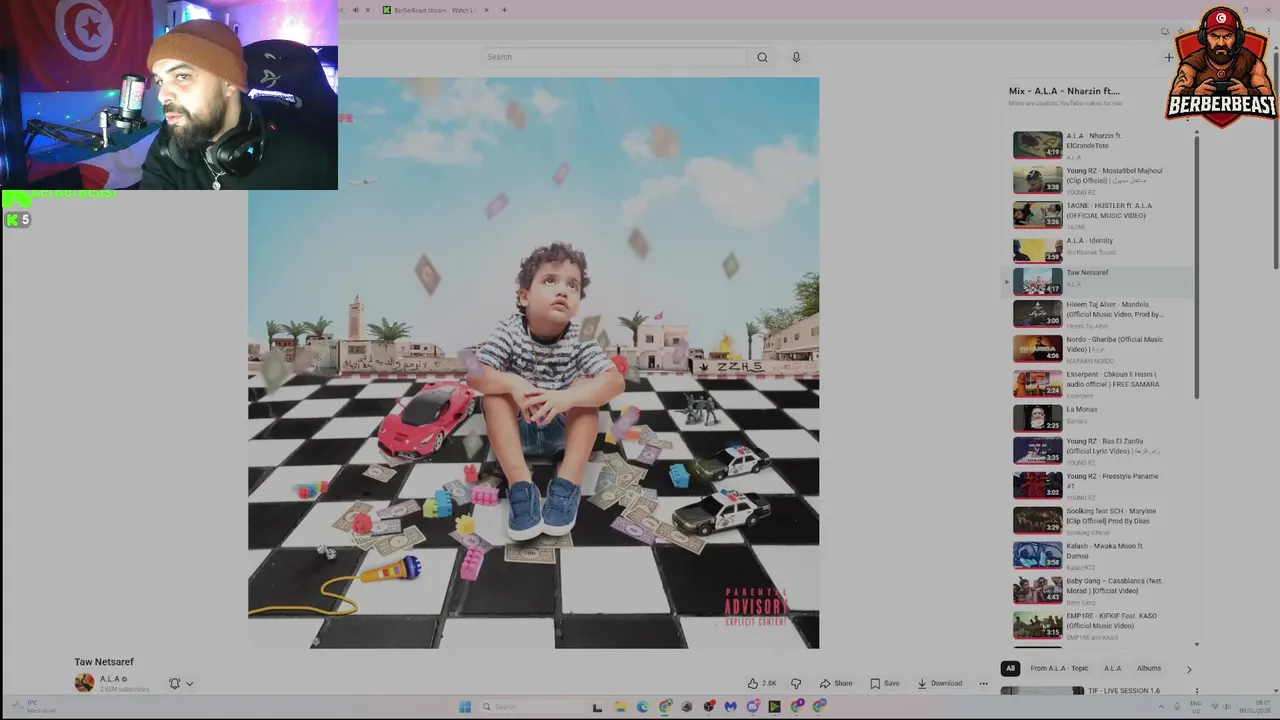Screen dimensions: 1280x720
Task: Dislike the Taw Netsaref video
Action: point(796,683)
